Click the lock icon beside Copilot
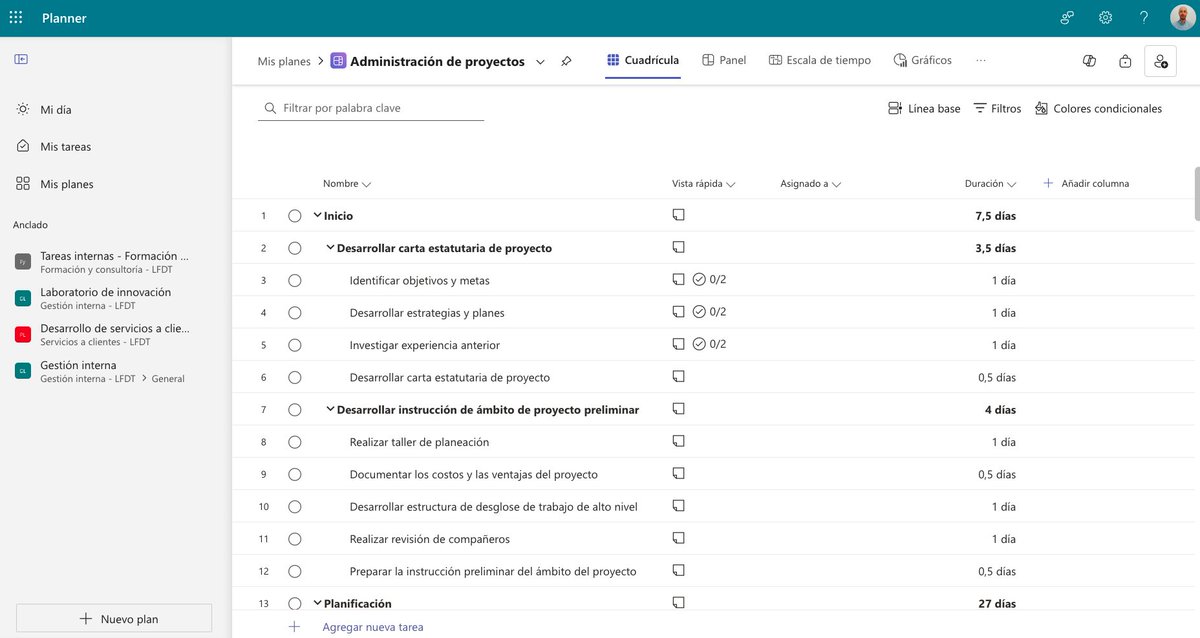Screen dimensions: 1200x638 (x=1123, y=60)
